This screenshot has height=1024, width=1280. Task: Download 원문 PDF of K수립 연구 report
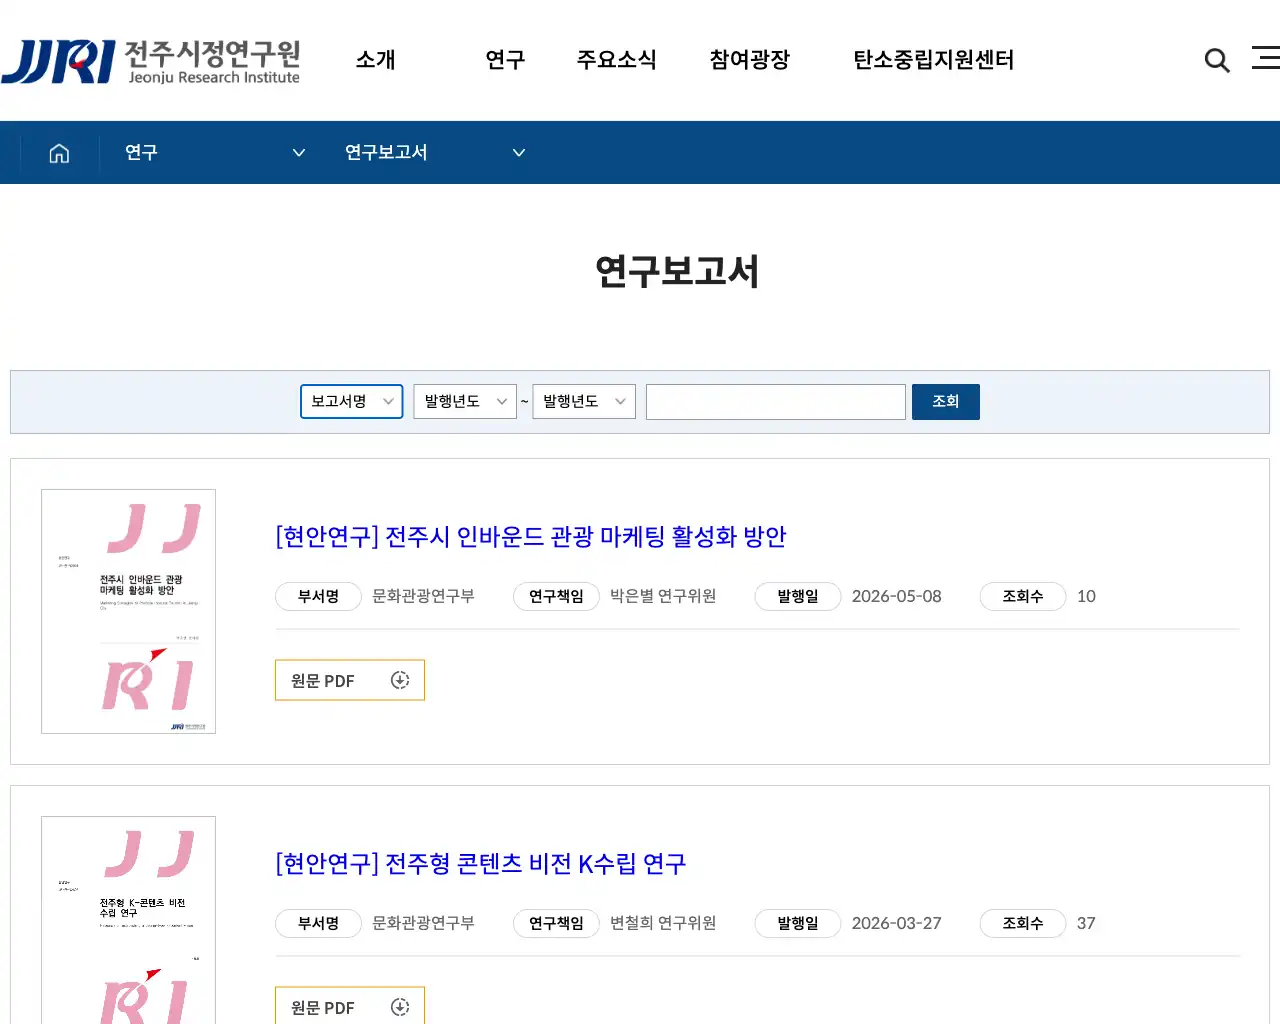click(350, 1006)
